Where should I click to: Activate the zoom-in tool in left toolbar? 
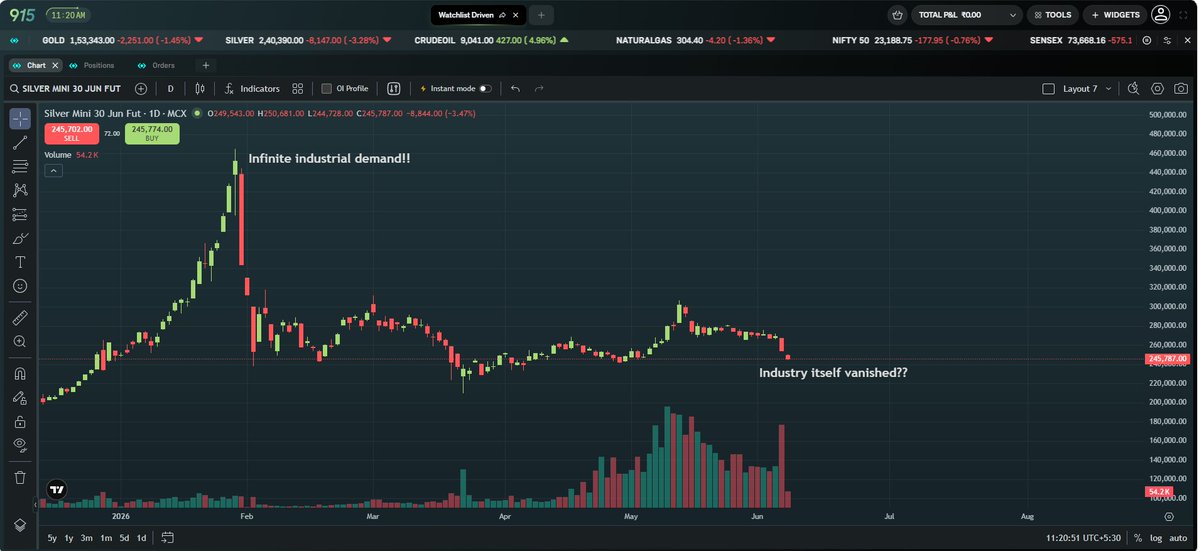click(20, 342)
